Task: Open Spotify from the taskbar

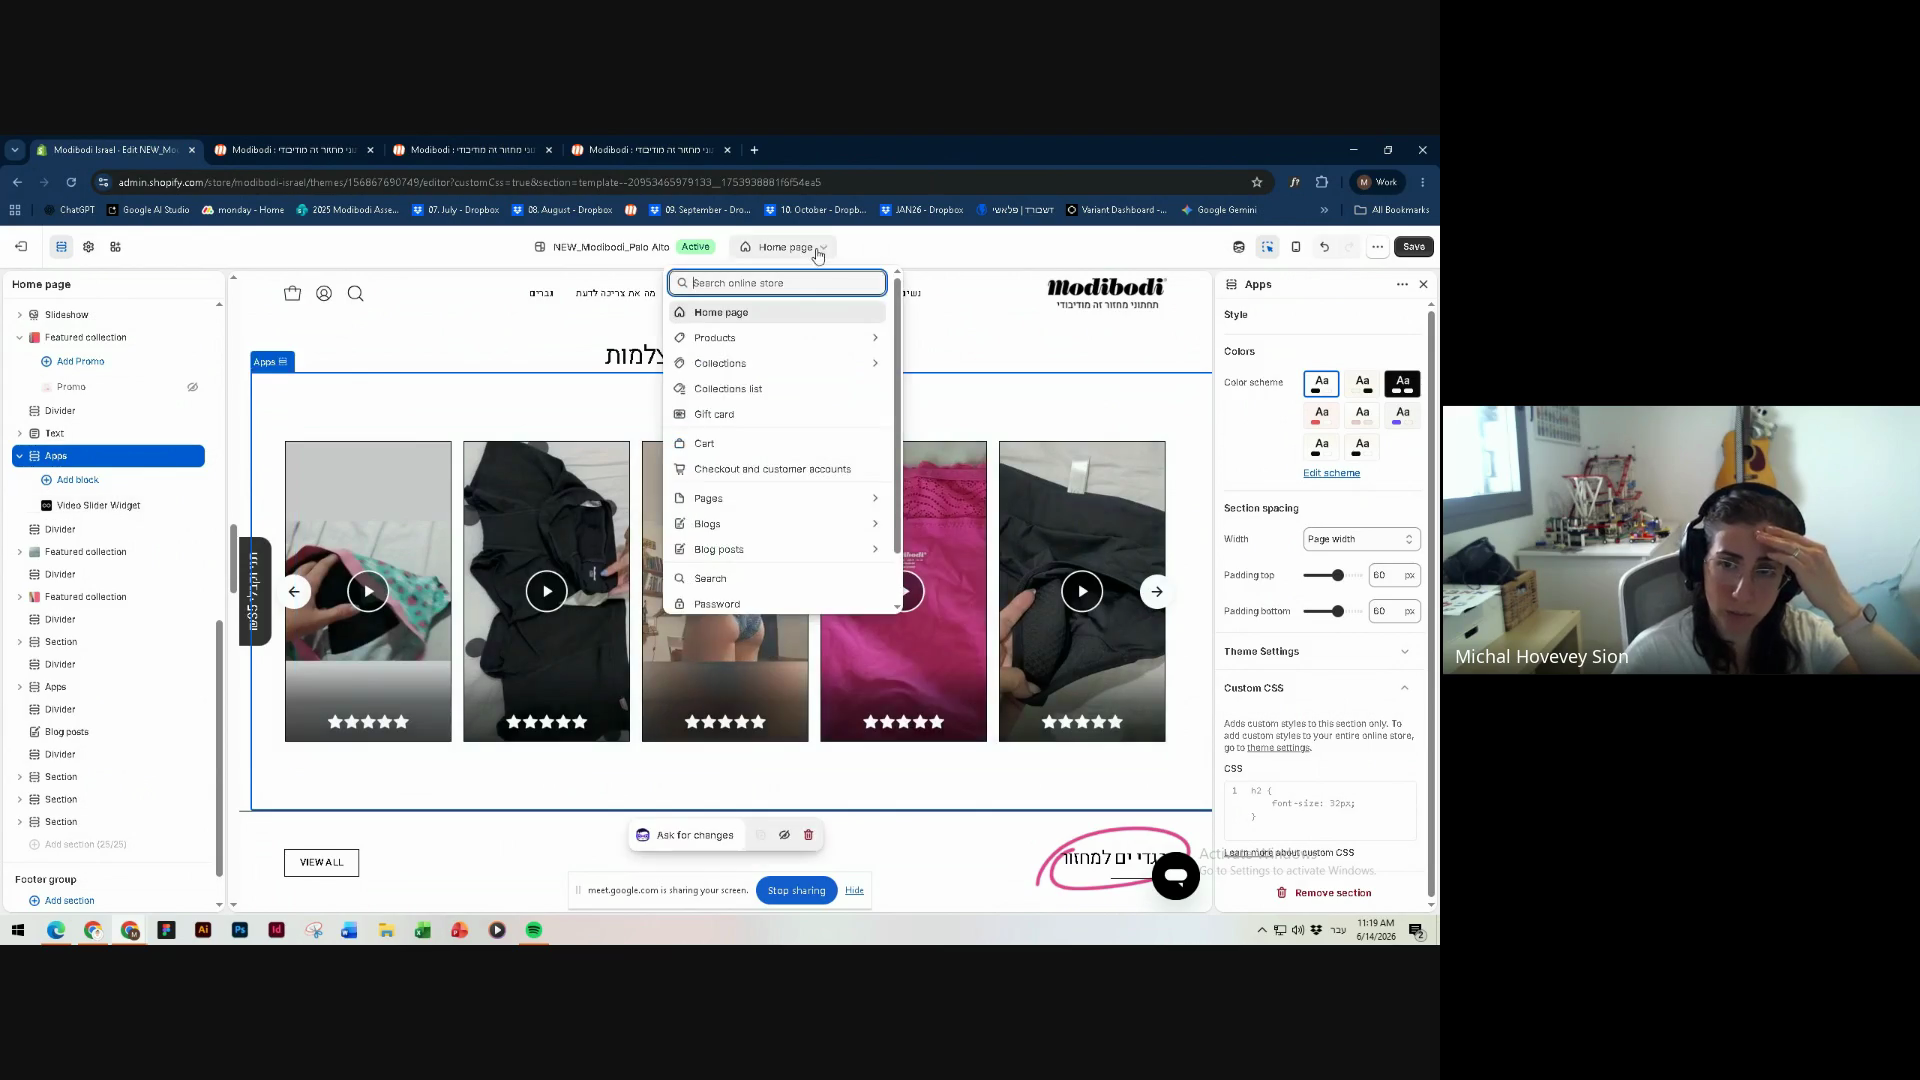Action: (x=534, y=930)
